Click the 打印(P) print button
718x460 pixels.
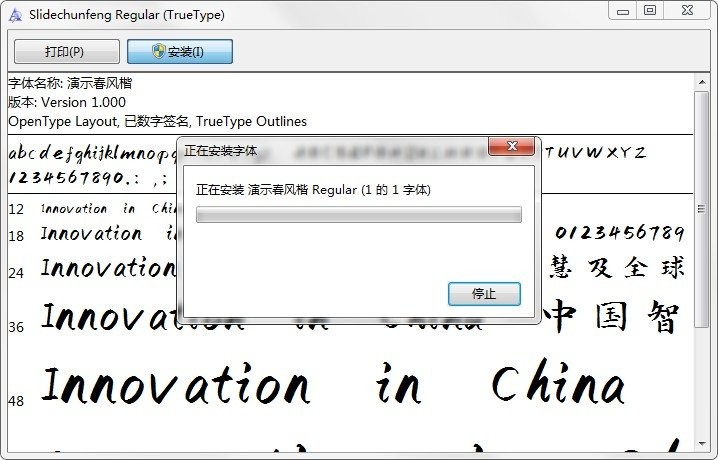[67, 51]
